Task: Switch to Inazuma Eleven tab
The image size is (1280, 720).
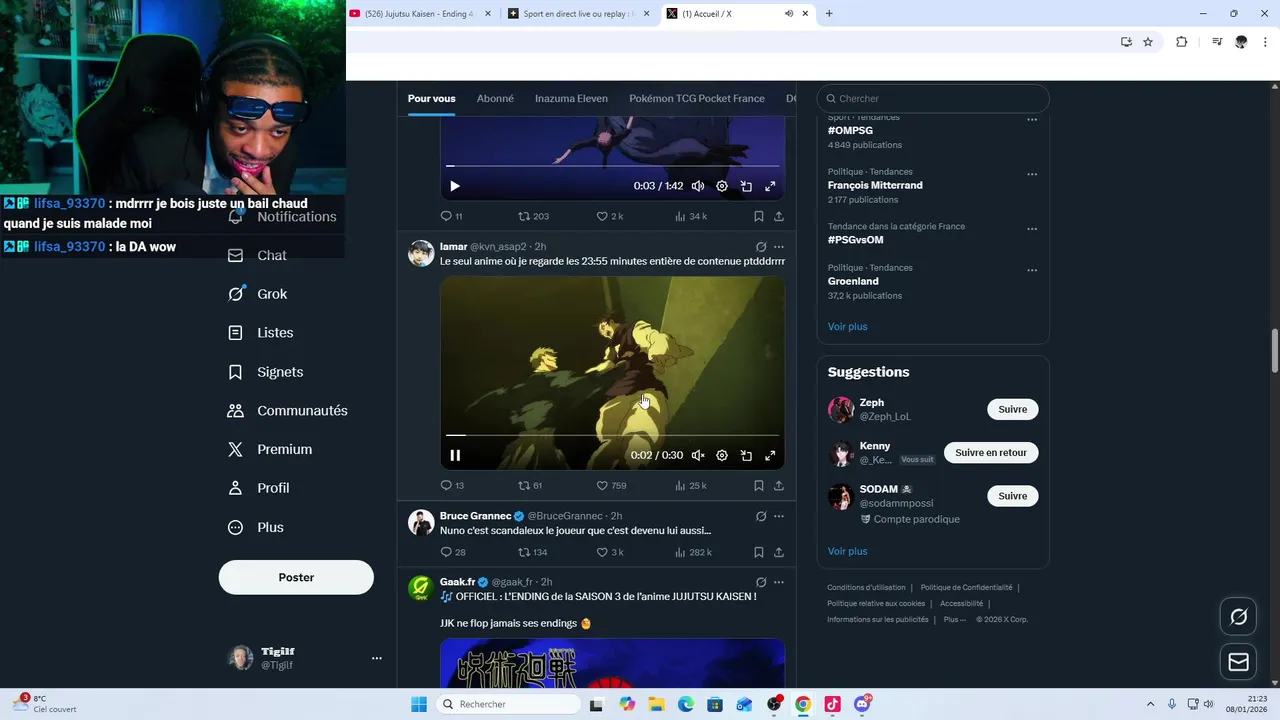Action: (x=571, y=98)
